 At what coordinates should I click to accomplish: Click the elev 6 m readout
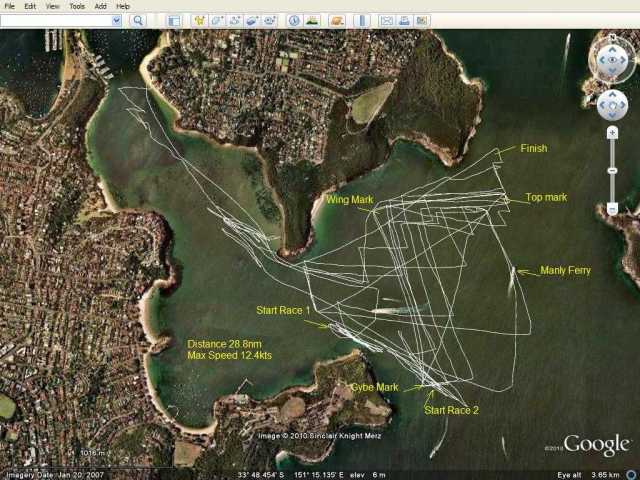(x=367, y=475)
